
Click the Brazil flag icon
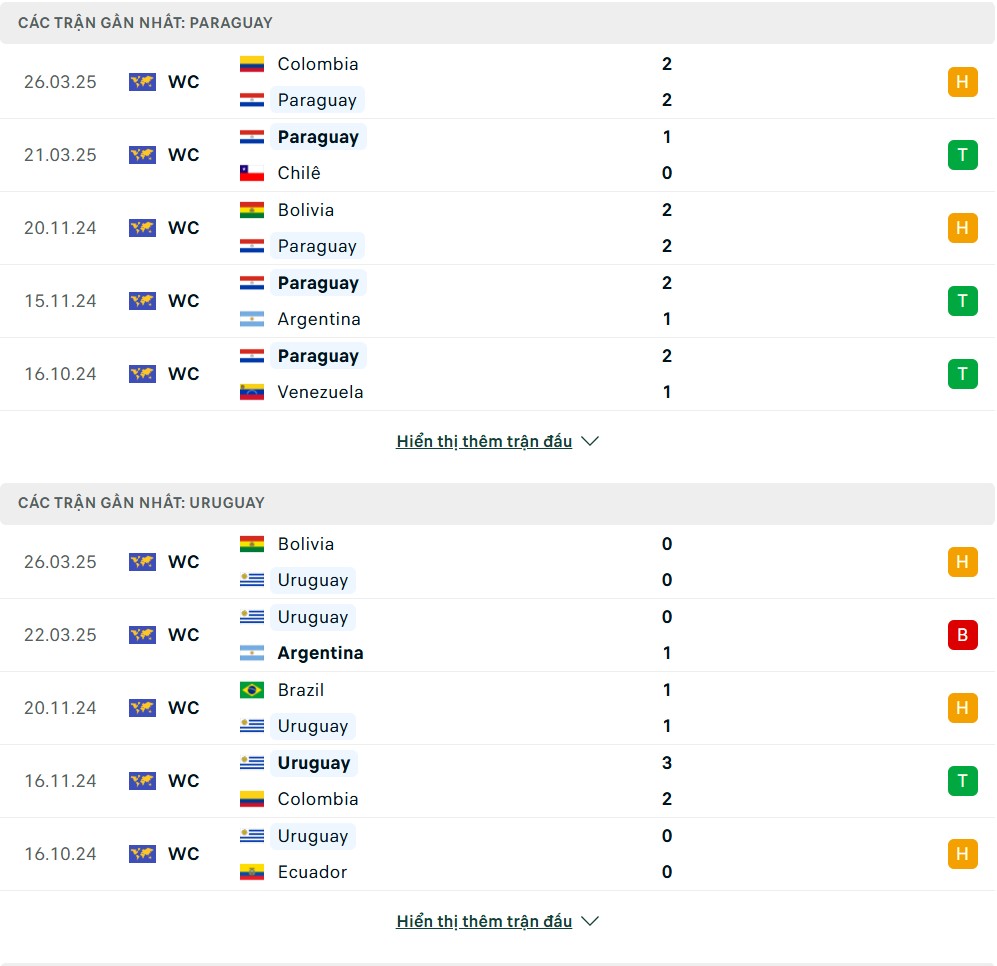252,690
